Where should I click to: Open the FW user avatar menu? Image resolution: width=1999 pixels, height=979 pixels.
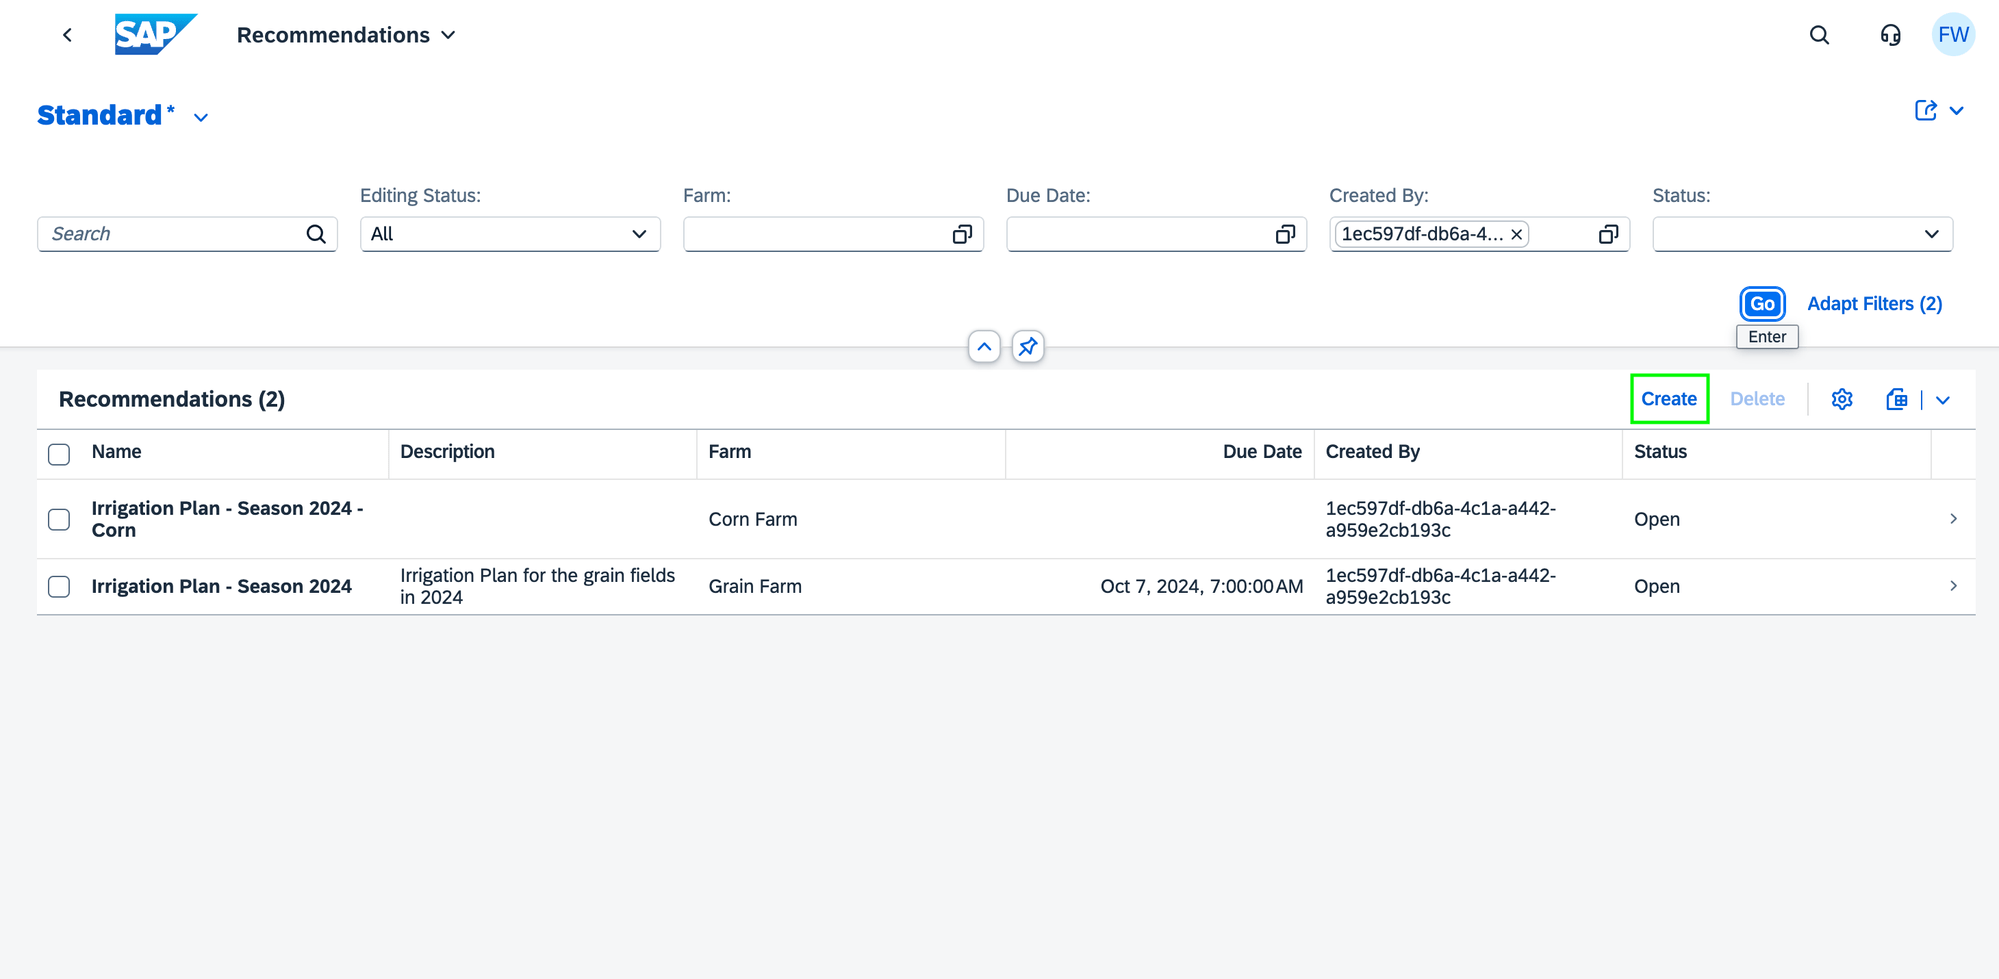(1953, 34)
